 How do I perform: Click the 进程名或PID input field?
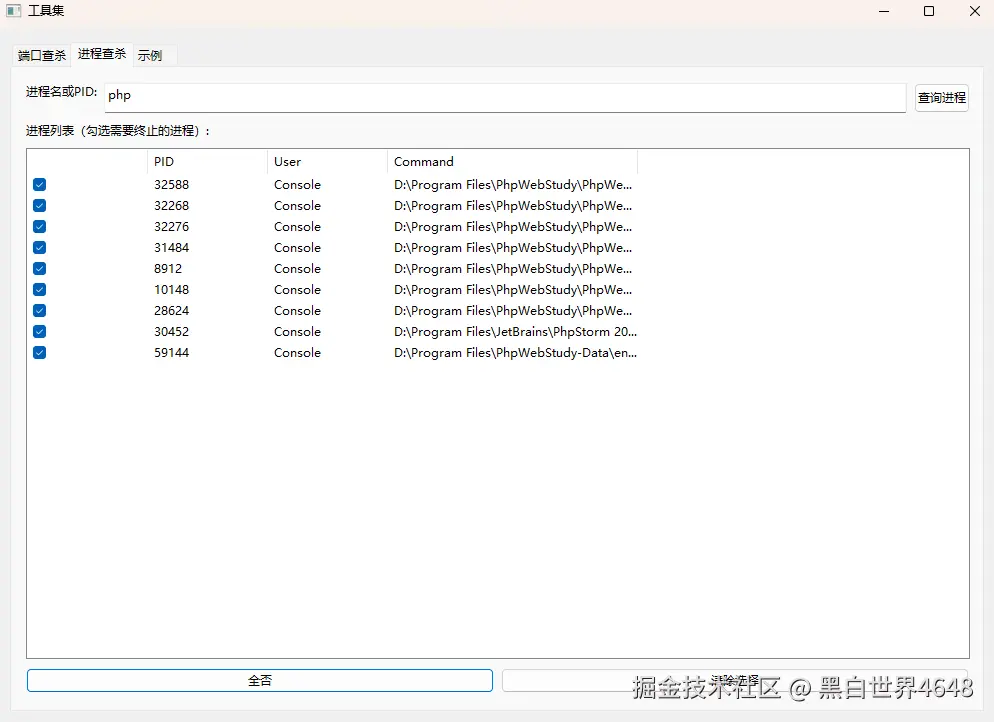pyautogui.click(x=500, y=95)
